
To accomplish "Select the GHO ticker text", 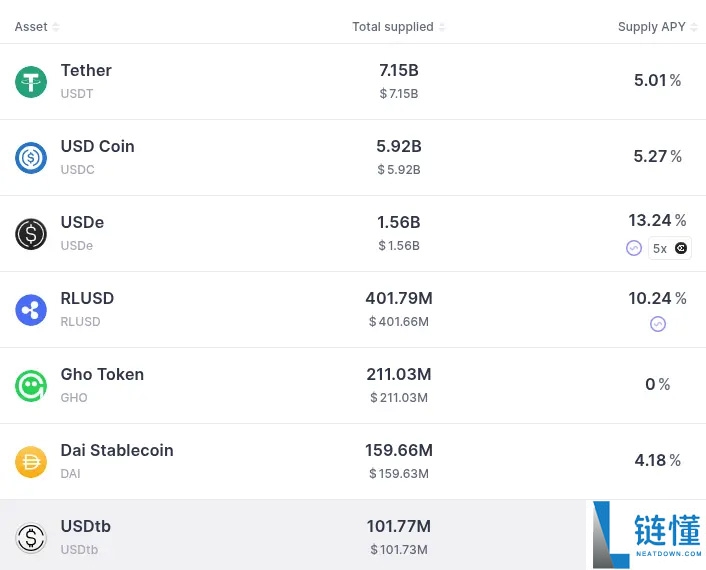I will pos(74,398).
